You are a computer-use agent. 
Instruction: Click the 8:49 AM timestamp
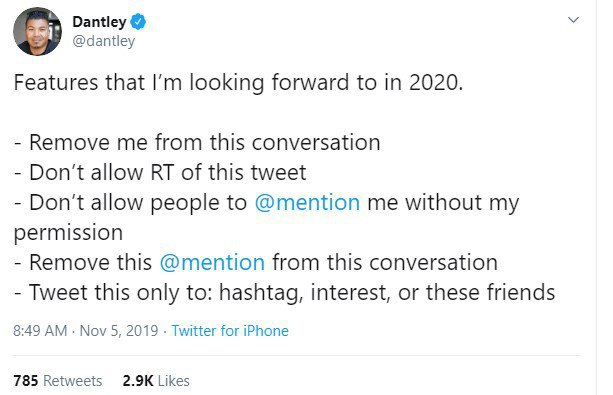point(40,331)
